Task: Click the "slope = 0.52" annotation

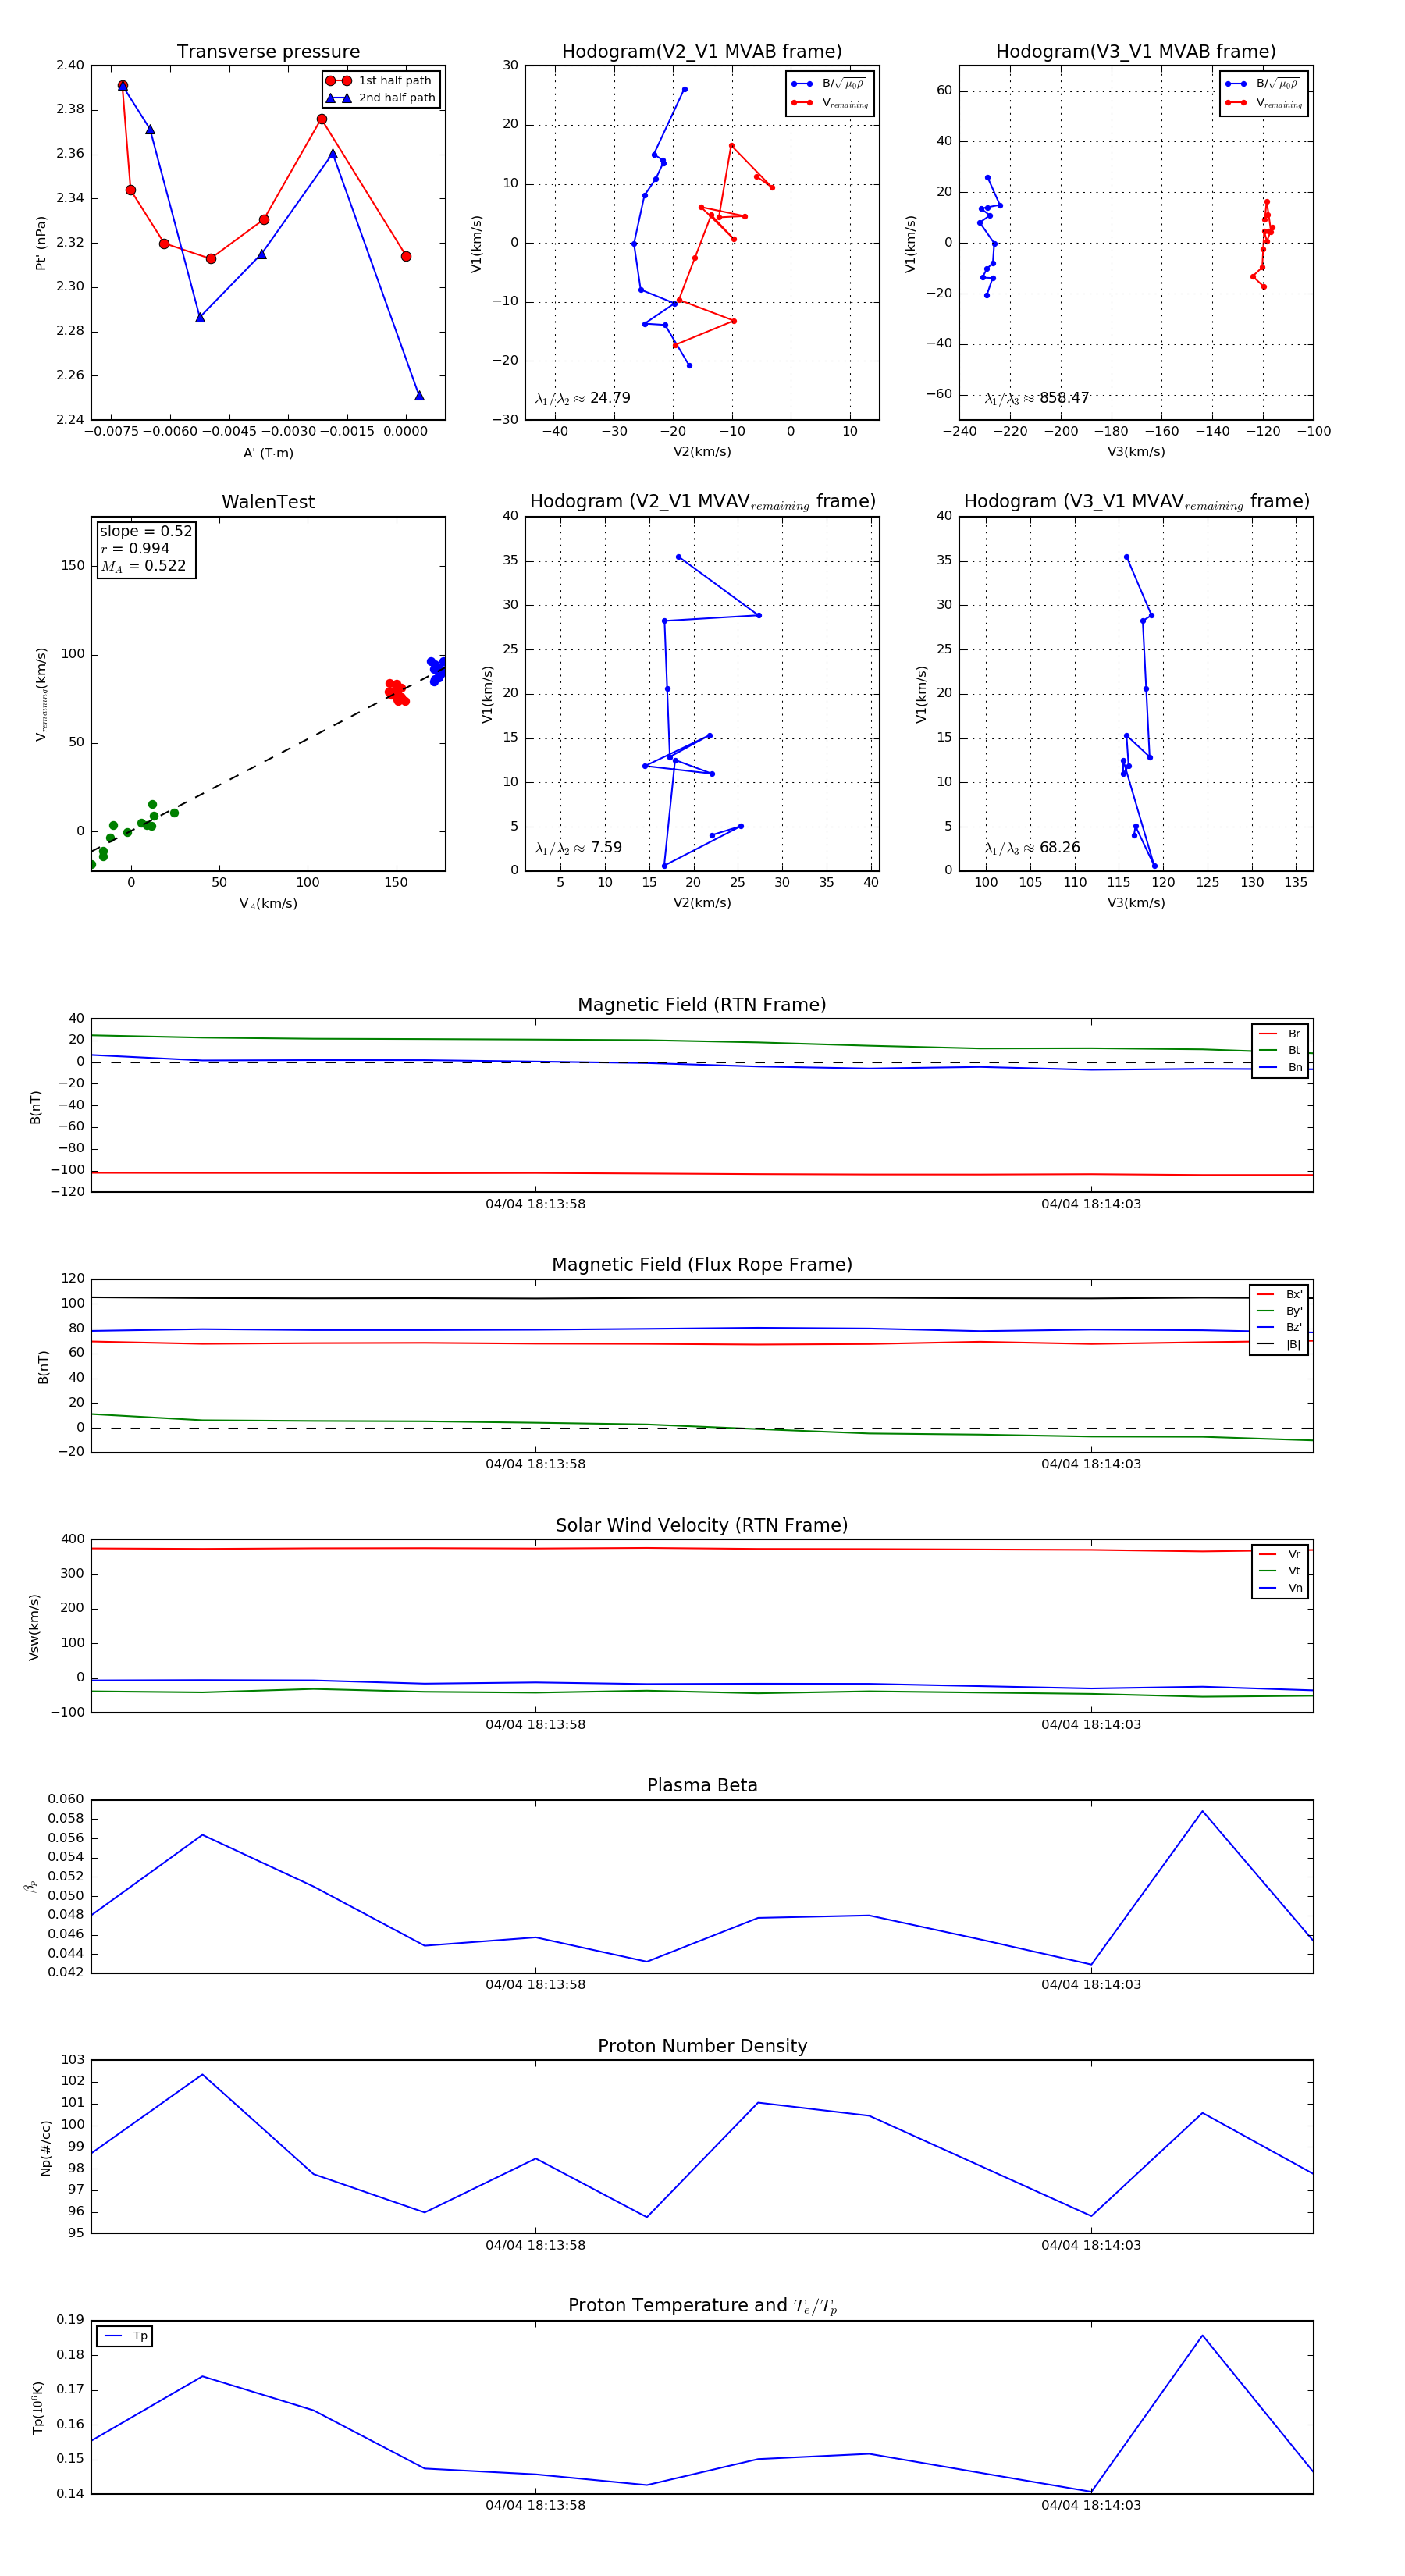Action: [146, 531]
